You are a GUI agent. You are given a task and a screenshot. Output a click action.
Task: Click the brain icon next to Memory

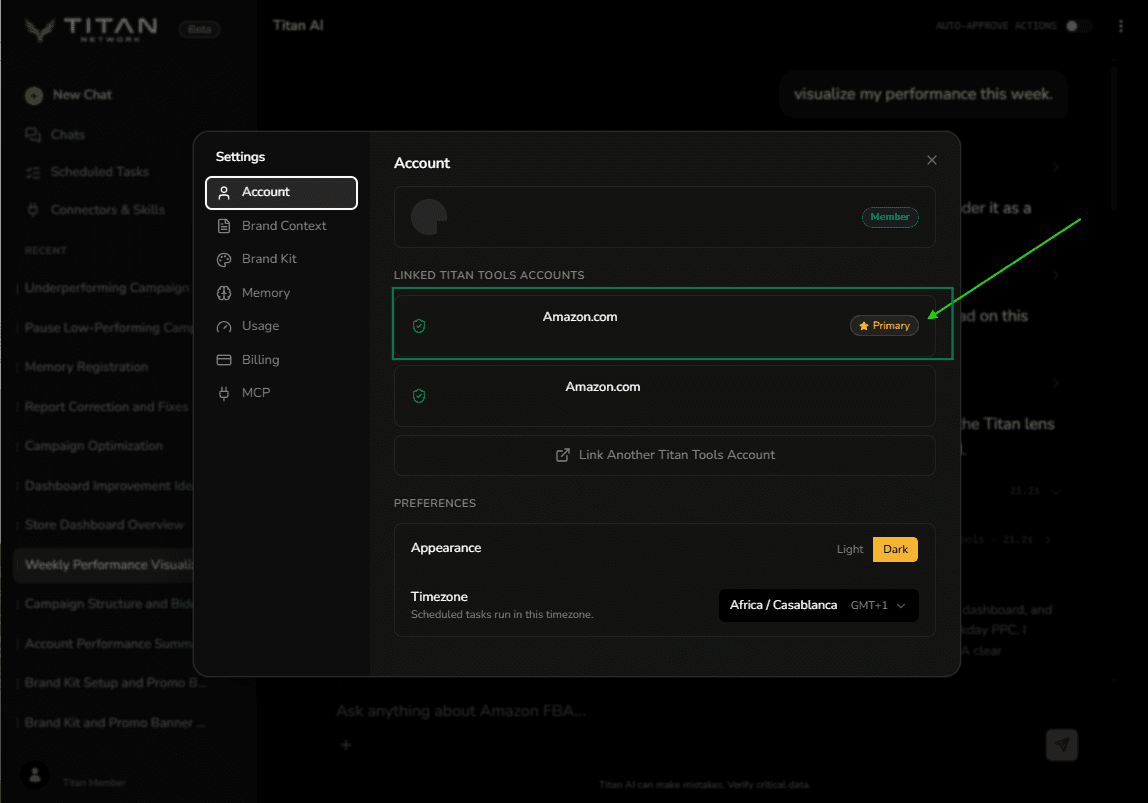pyautogui.click(x=224, y=293)
